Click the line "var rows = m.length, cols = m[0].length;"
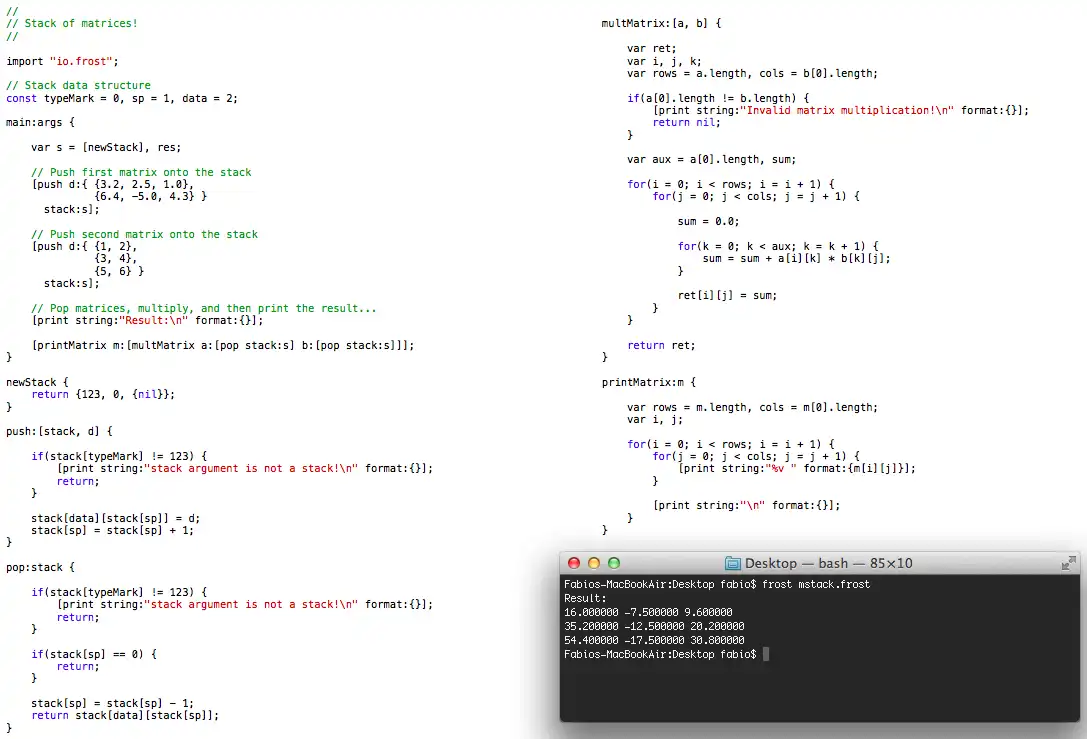Viewport: 1087px width, 739px height. coord(752,407)
